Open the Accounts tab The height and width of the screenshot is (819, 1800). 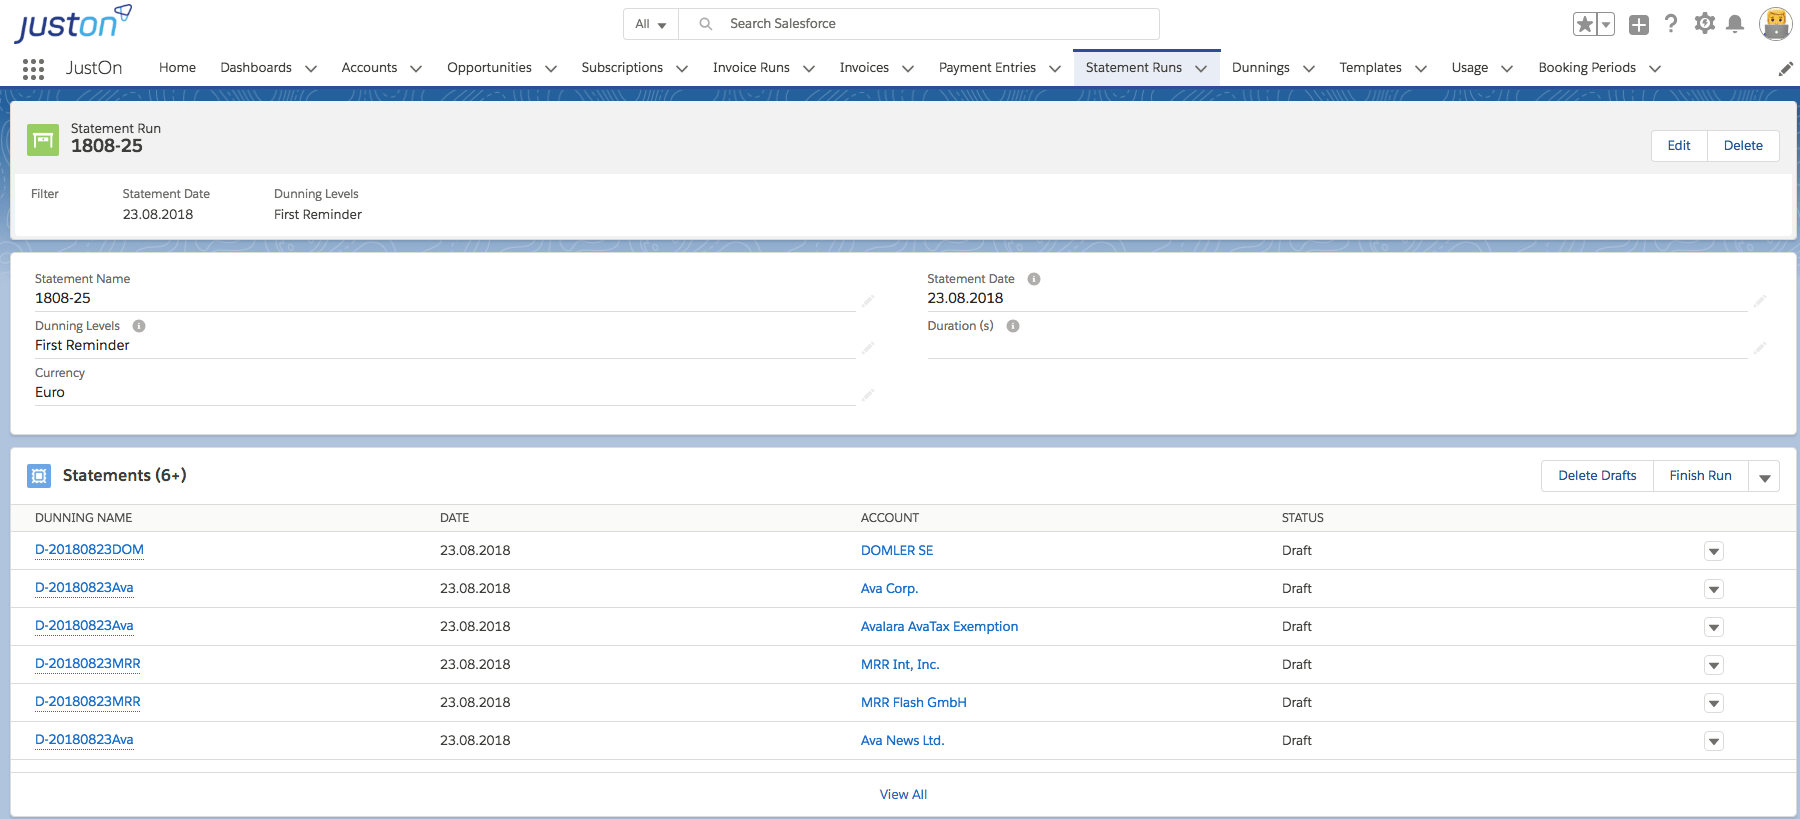click(x=369, y=67)
